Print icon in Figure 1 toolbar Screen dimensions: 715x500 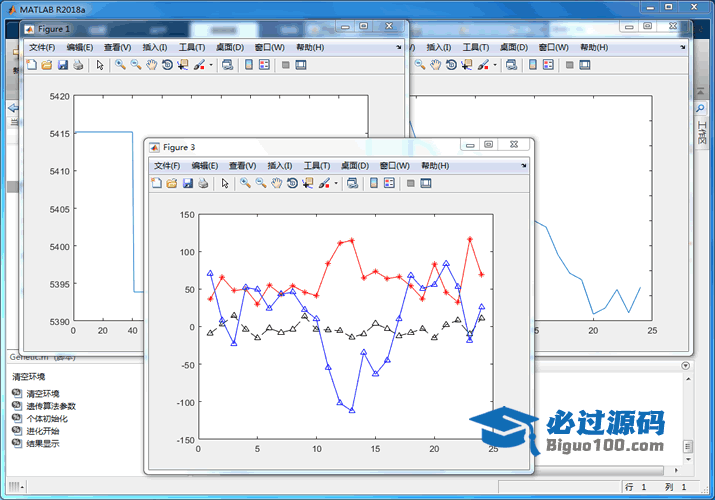coord(78,65)
